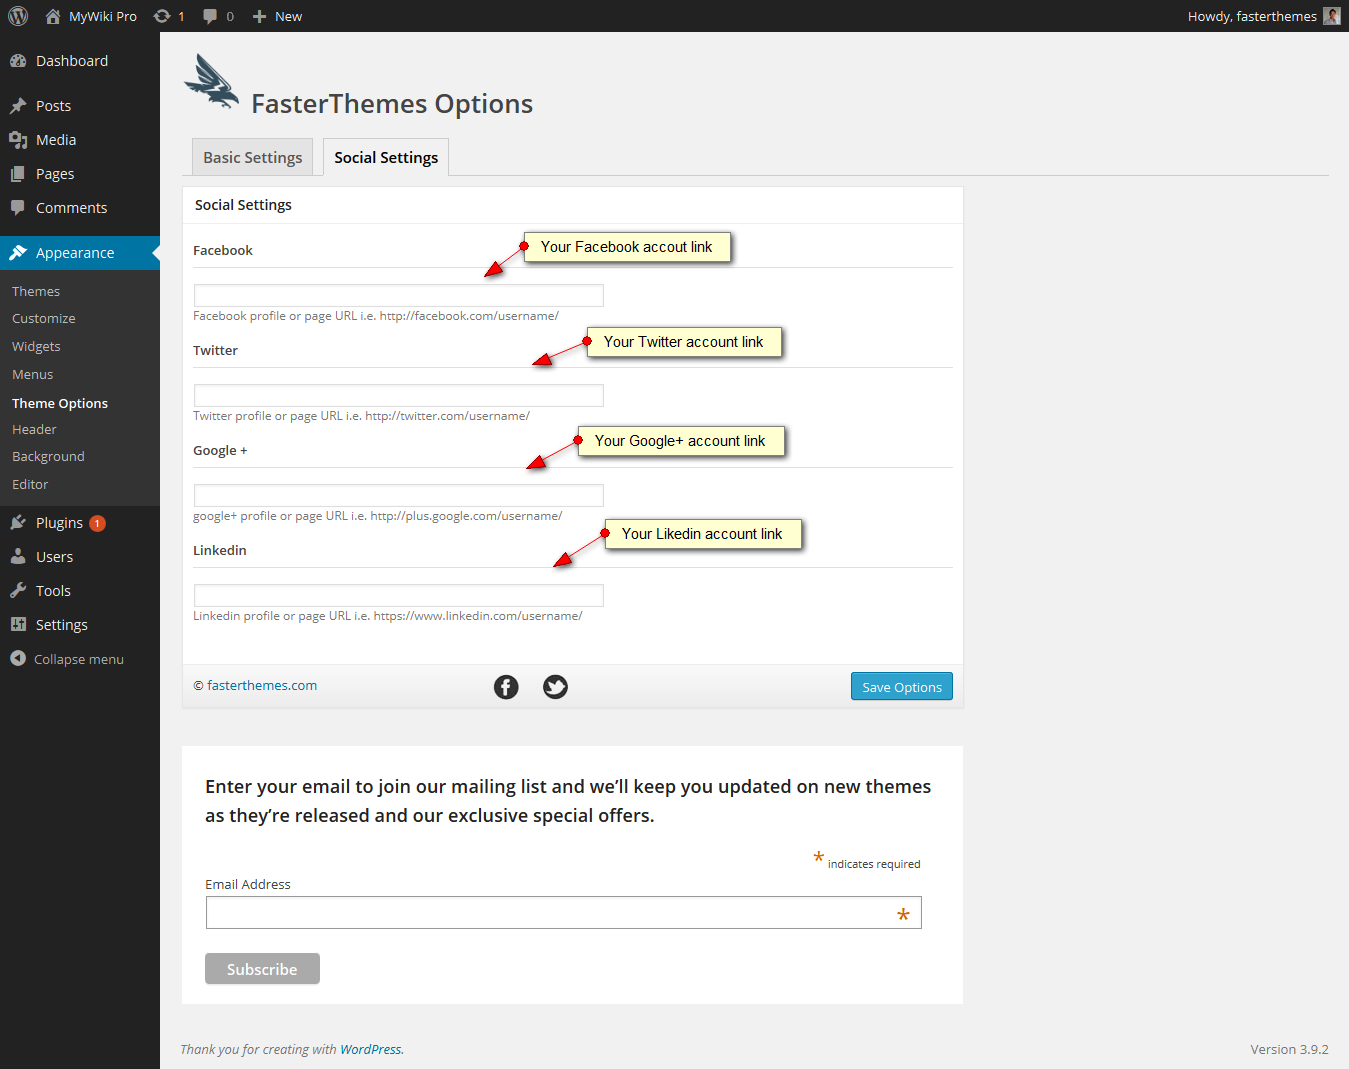
Task: Click the Dashboard gauge icon
Action: click(x=18, y=61)
